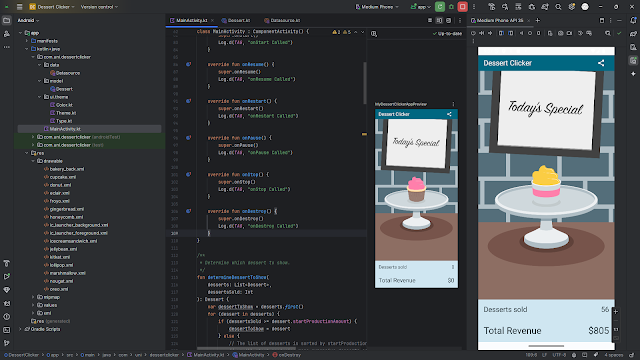Toggle override gutter marker next to onResume
Image resolution: width=640 pixels, height=360 pixels.
pyautogui.click(x=188, y=64)
